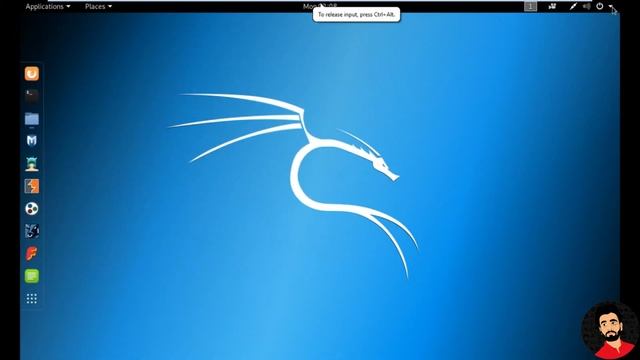Open the clock and calendar in top bar
640x360 pixels.
320,6
